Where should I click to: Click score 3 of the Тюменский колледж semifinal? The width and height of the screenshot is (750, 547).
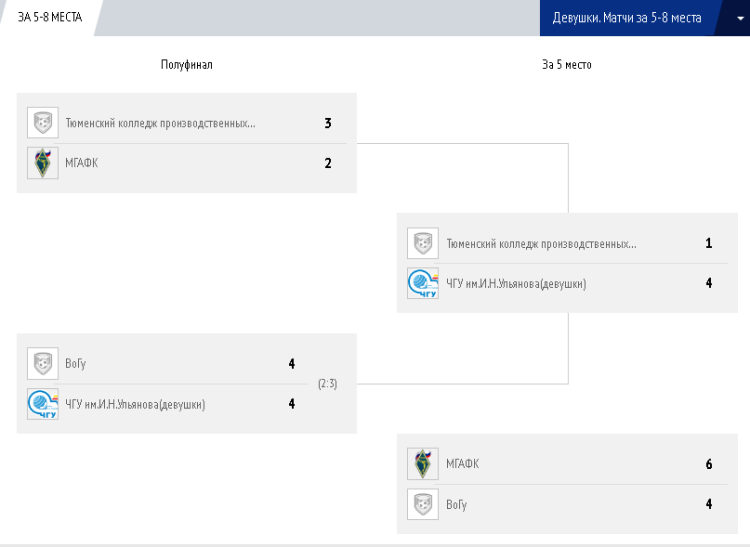tap(327, 124)
